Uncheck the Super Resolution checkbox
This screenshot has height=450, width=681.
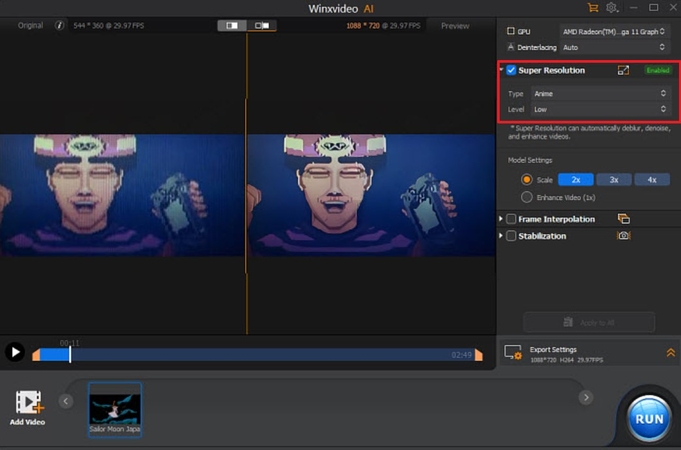click(x=511, y=70)
